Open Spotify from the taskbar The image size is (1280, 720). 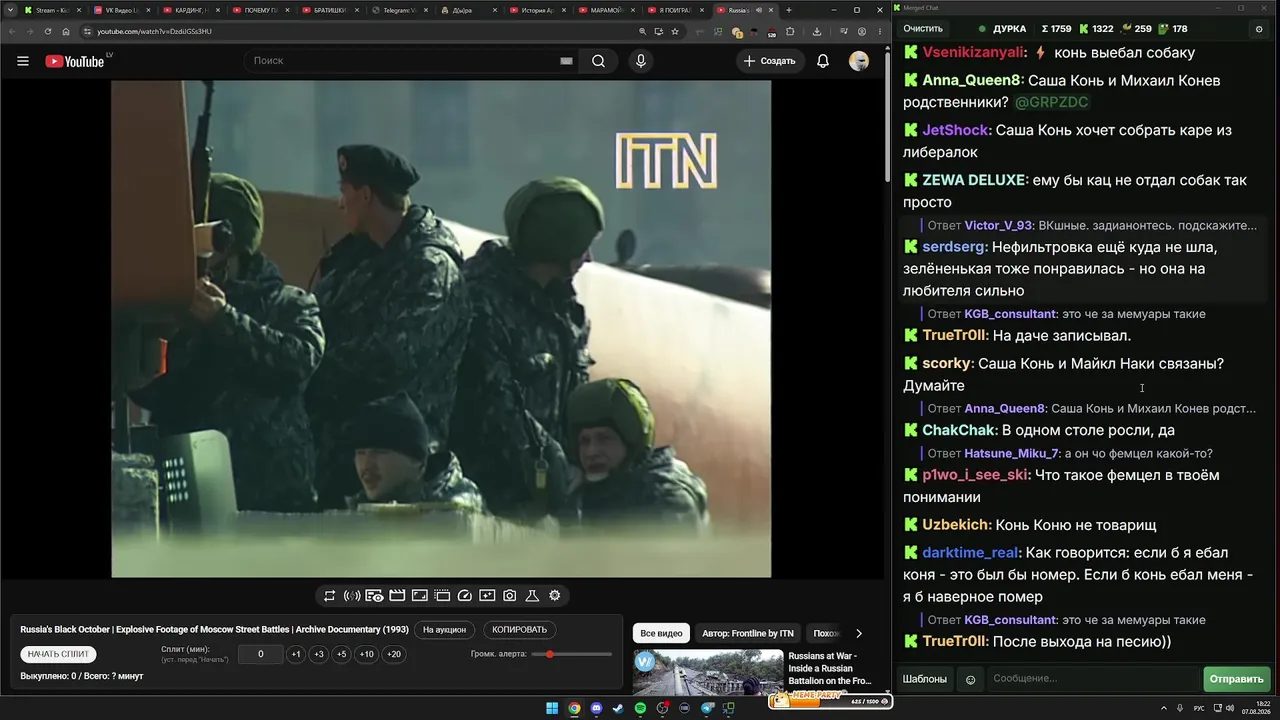pyautogui.click(x=641, y=708)
